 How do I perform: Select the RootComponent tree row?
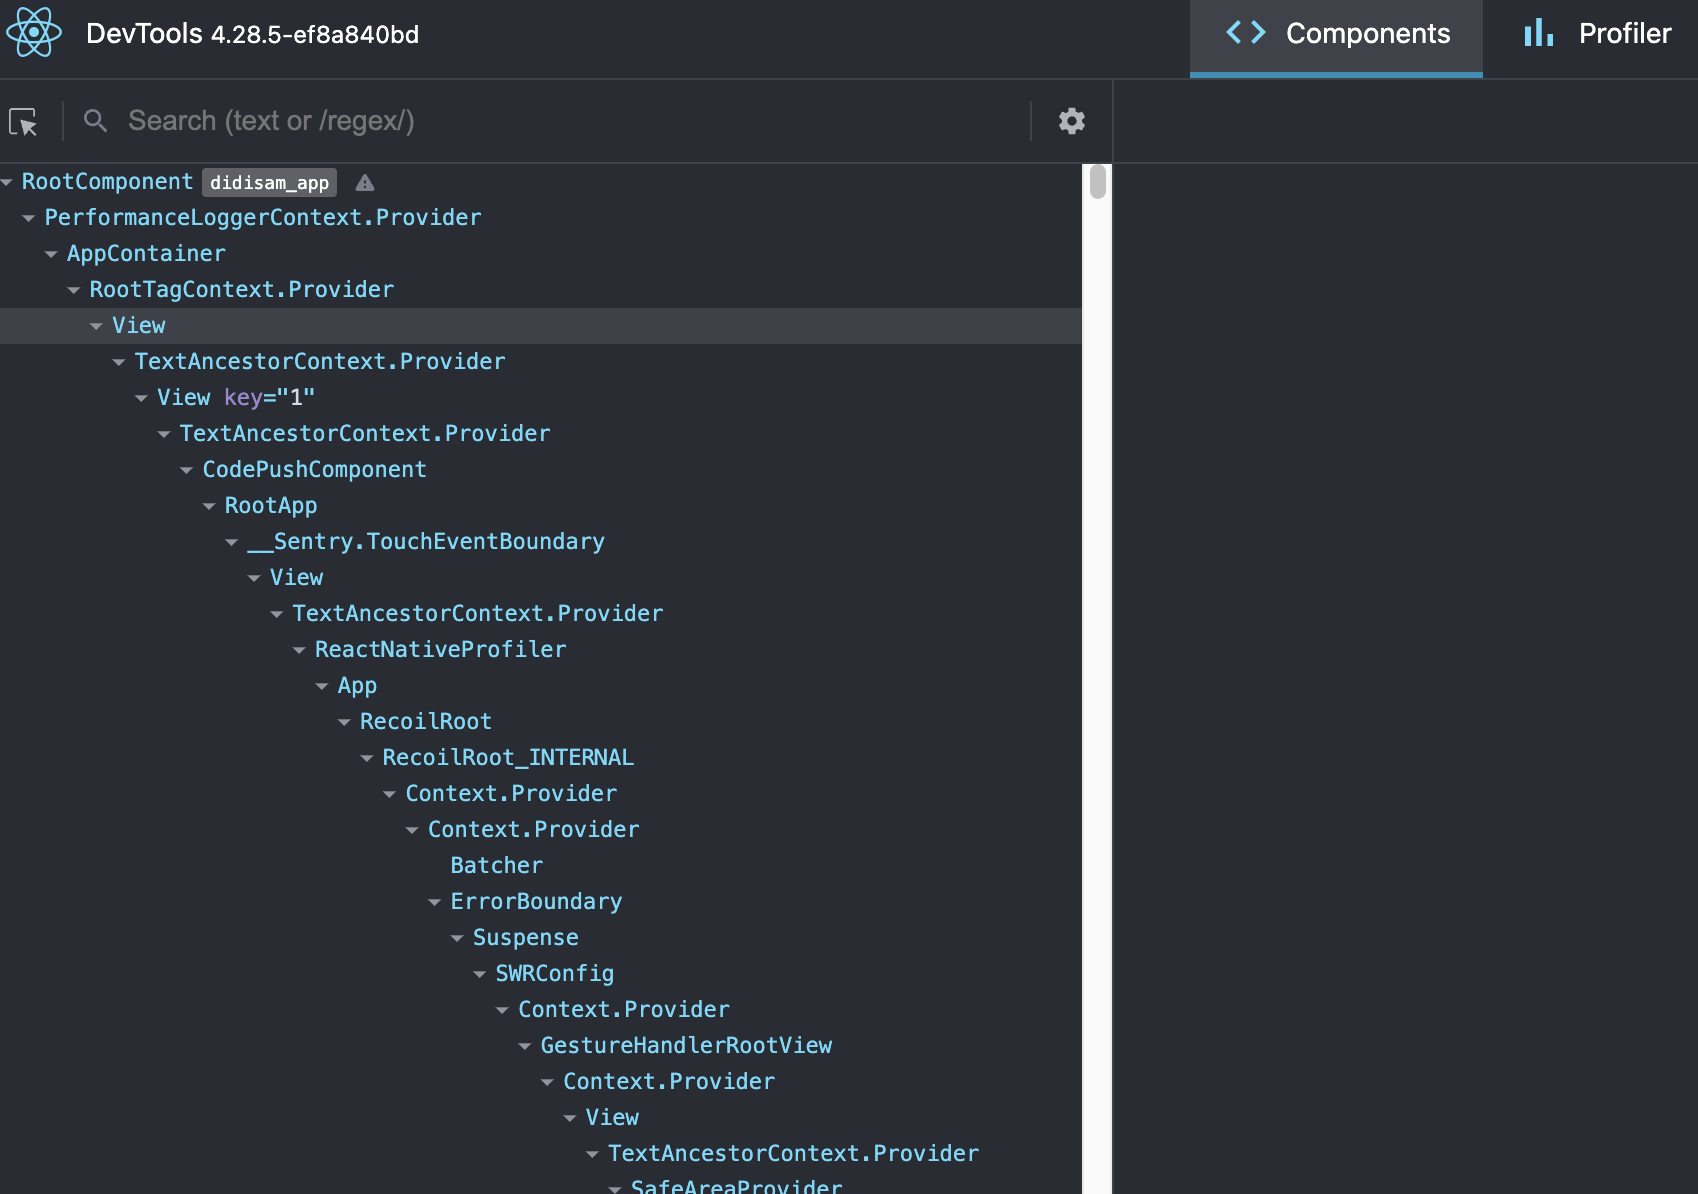click(541, 182)
